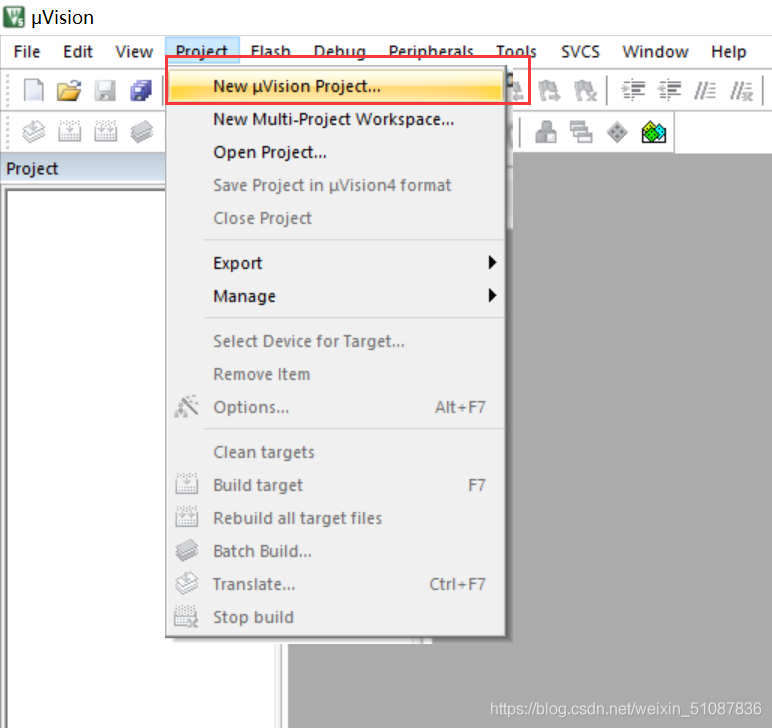
Task: Click the Uncomment selection toolbar icon
Action: click(741, 91)
